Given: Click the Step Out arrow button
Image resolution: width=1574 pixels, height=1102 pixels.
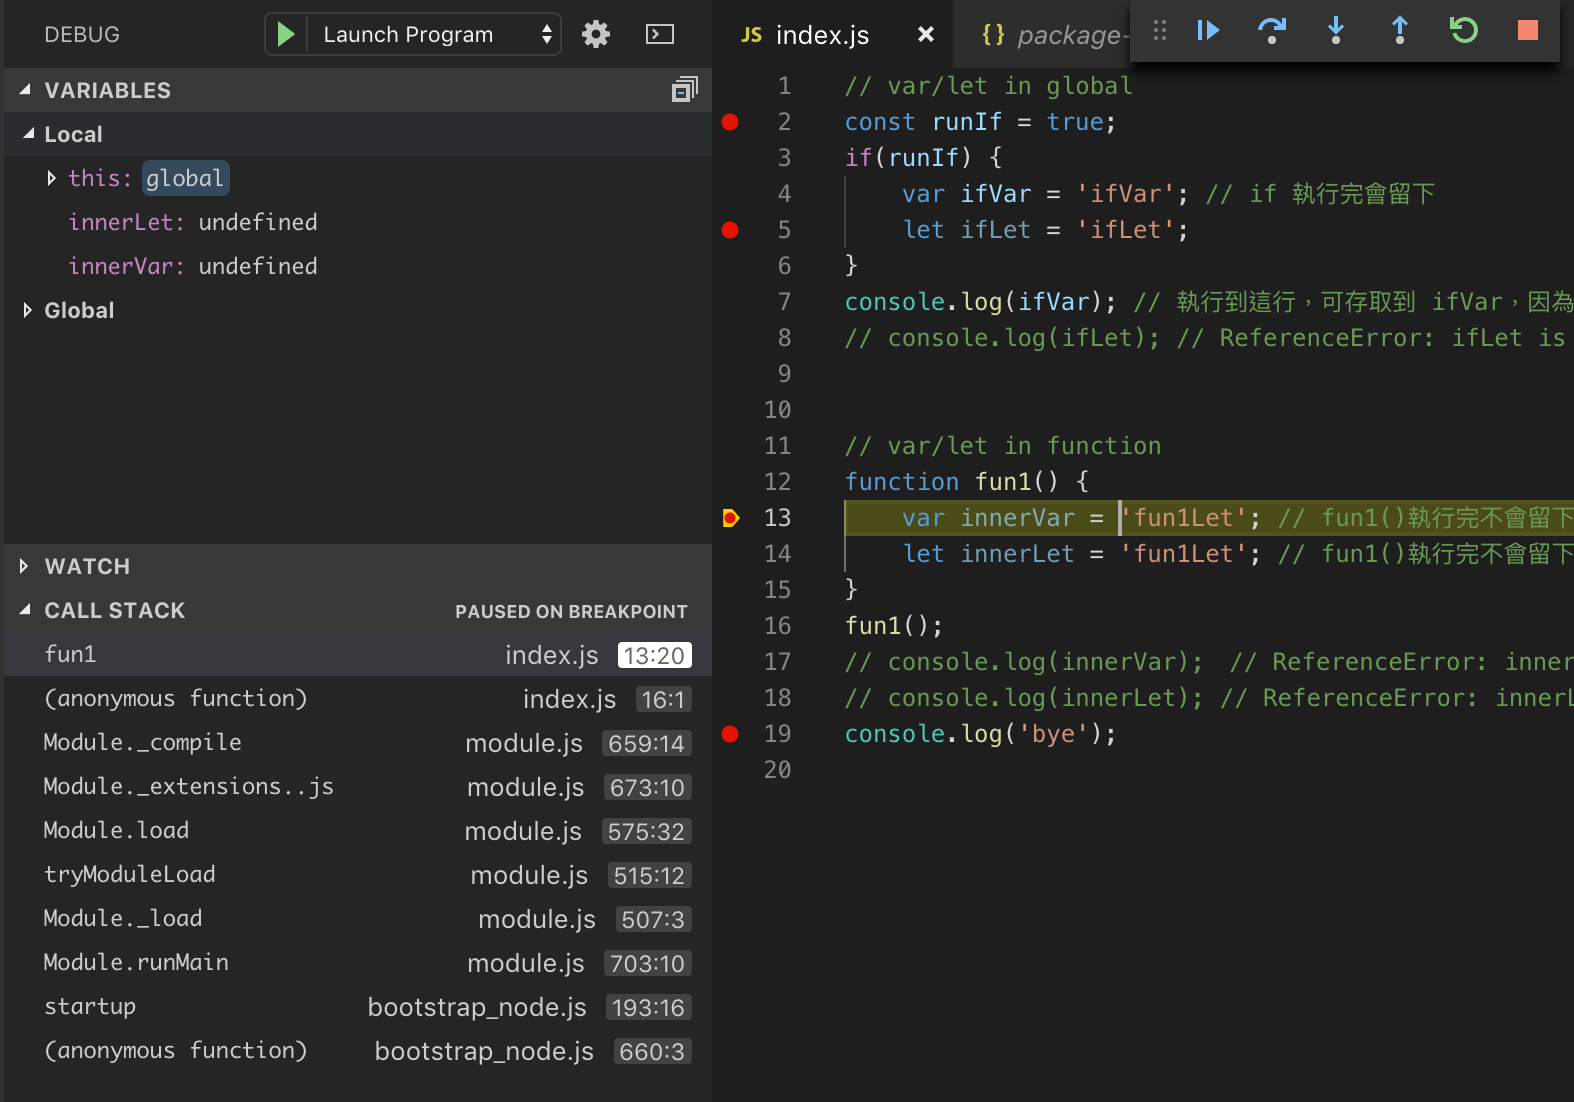Looking at the screenshot, I should 1399,31.
